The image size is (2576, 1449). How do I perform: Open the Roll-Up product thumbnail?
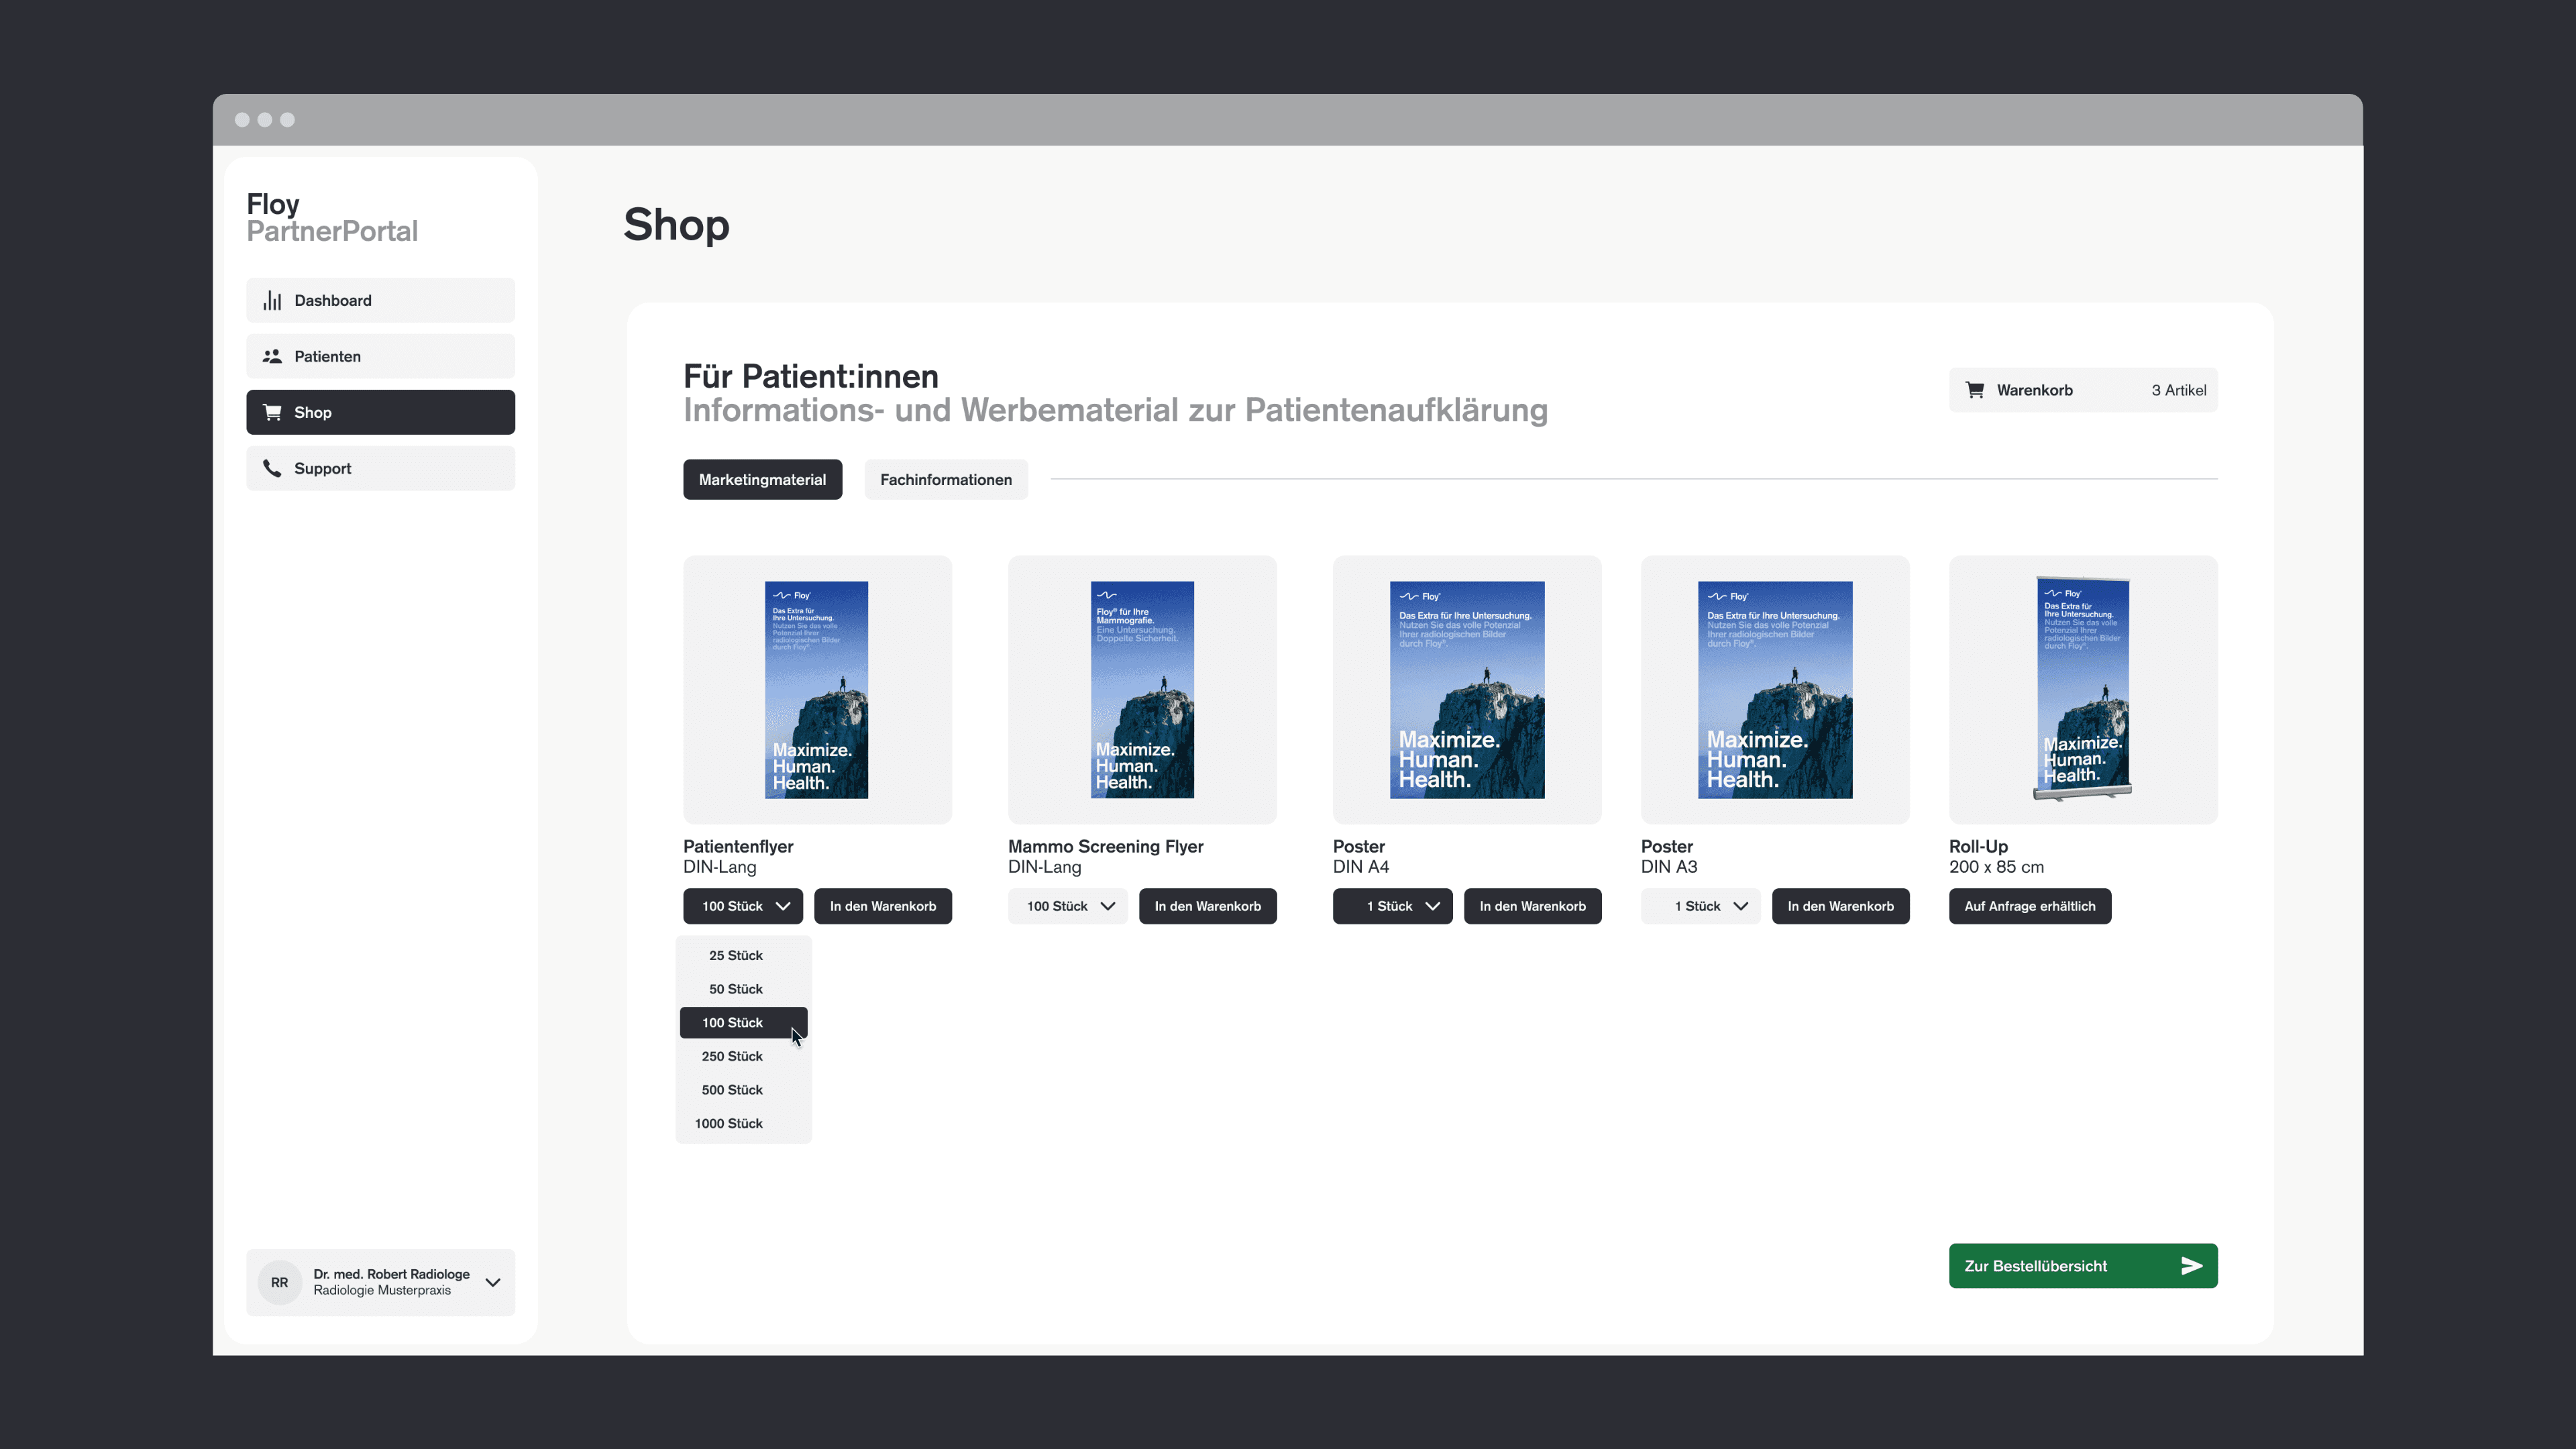pyautogui.click(x=2083, y=690)
